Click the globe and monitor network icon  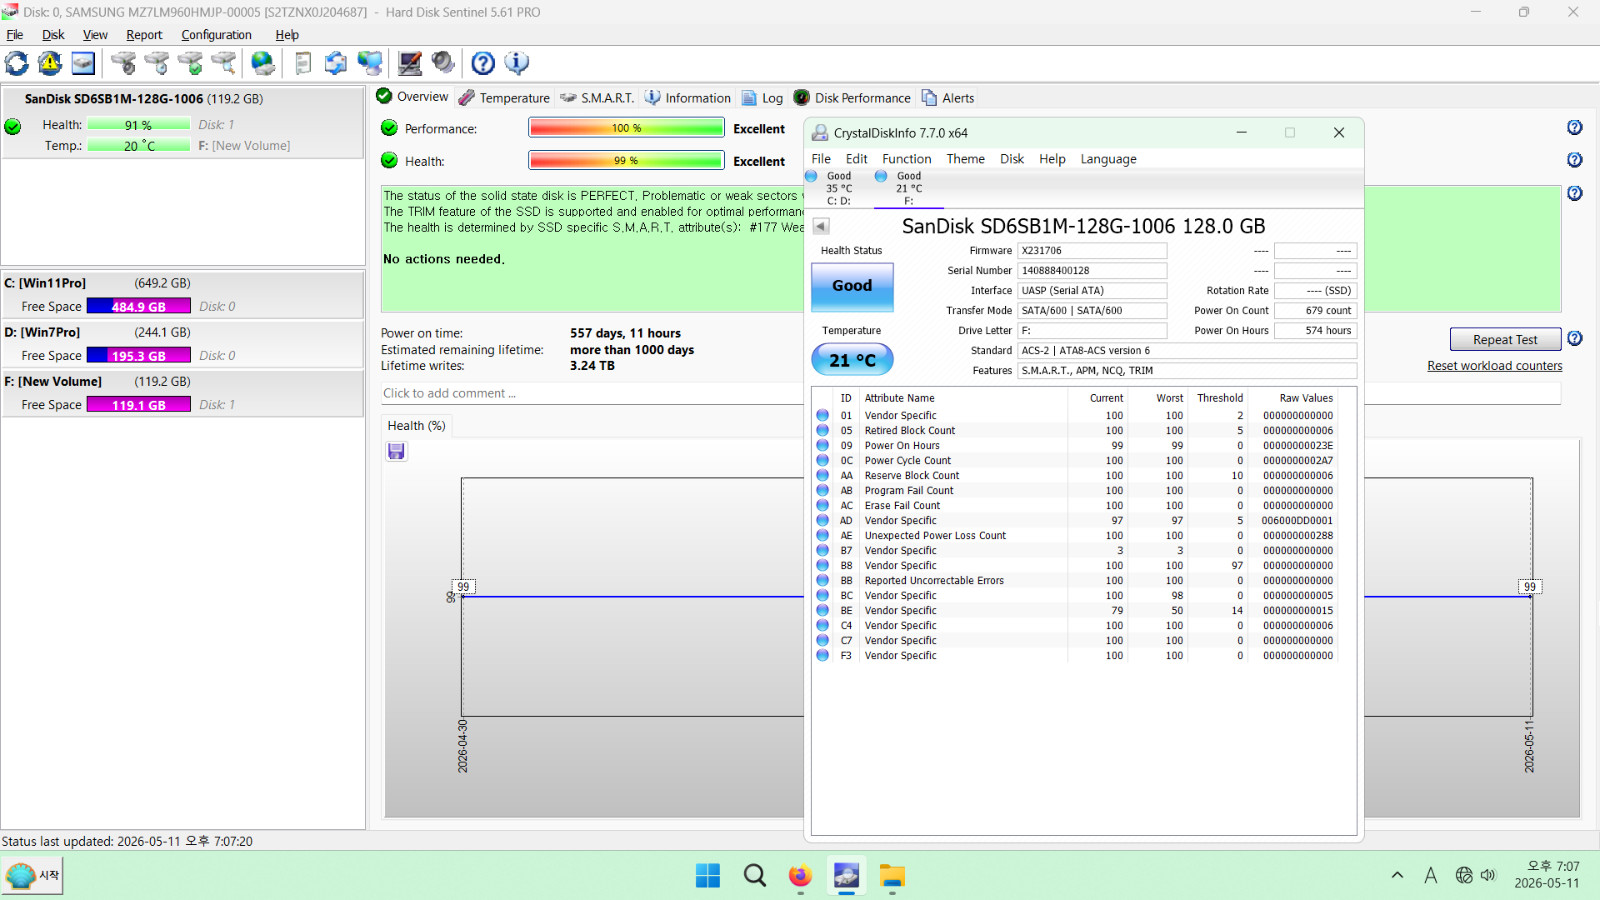click(370, 63)
